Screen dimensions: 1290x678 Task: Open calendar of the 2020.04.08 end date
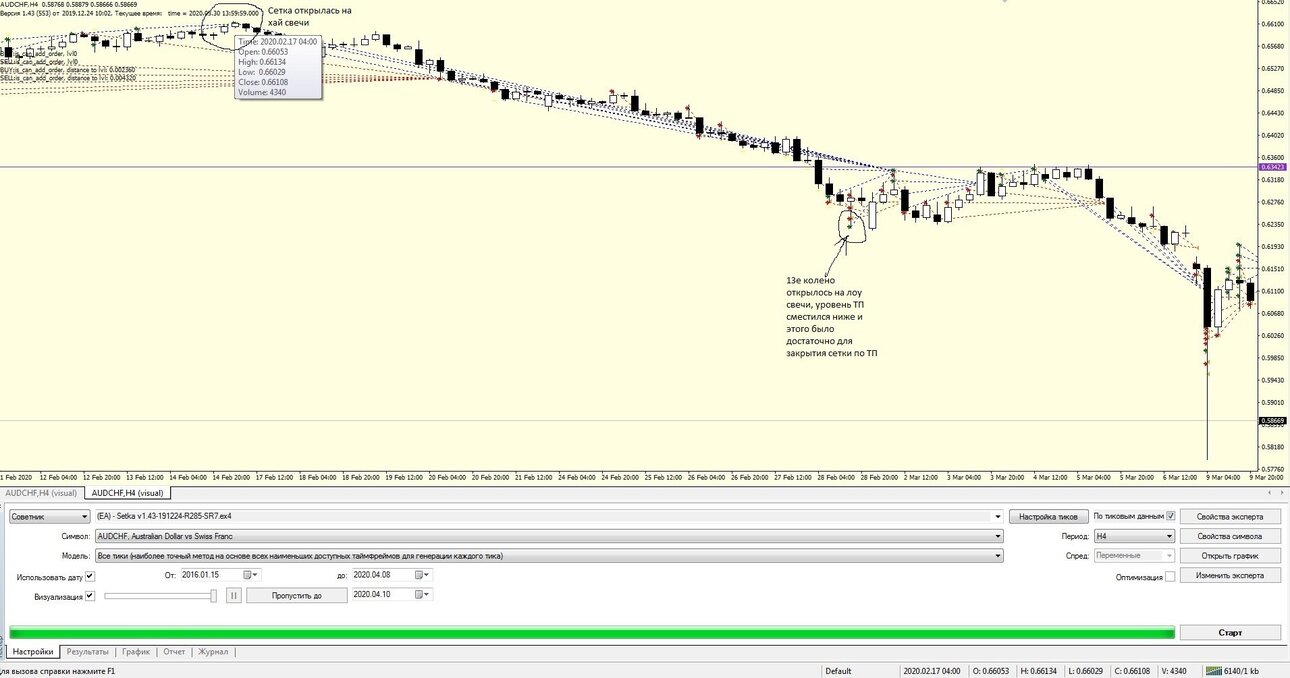[x=424, y=575]
